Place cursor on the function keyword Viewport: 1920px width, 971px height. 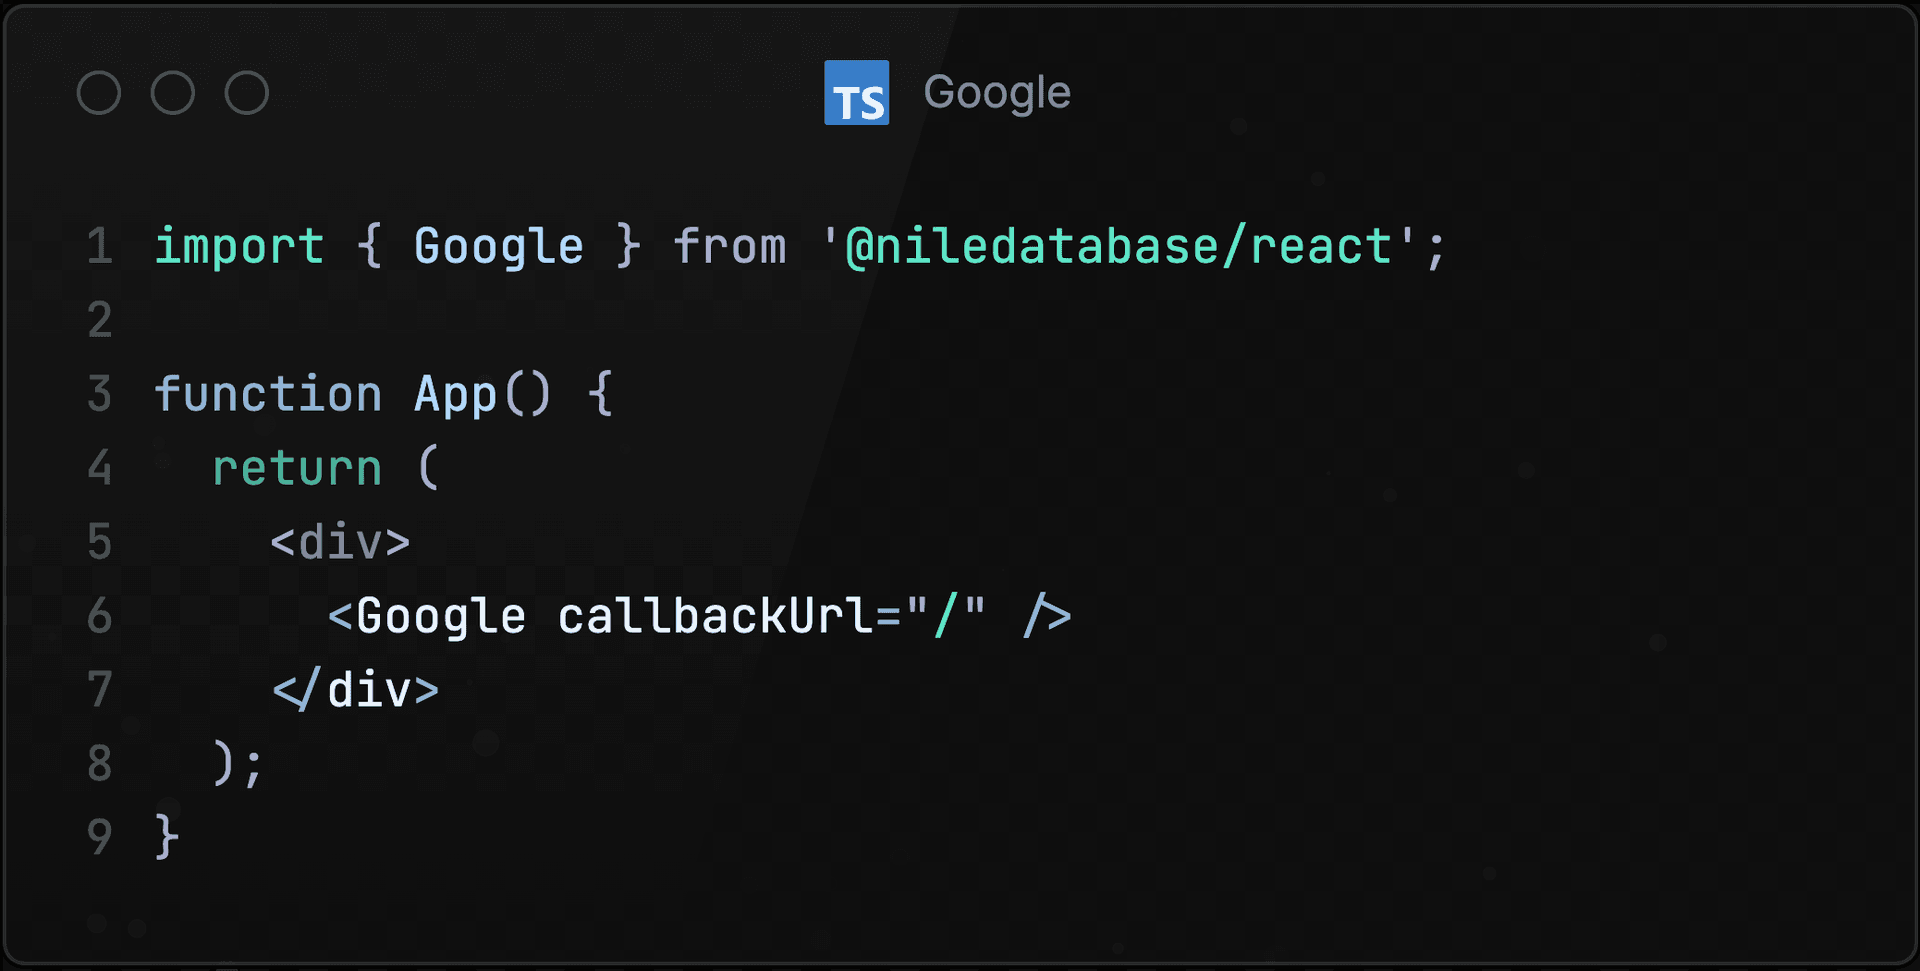pos(268,394)
